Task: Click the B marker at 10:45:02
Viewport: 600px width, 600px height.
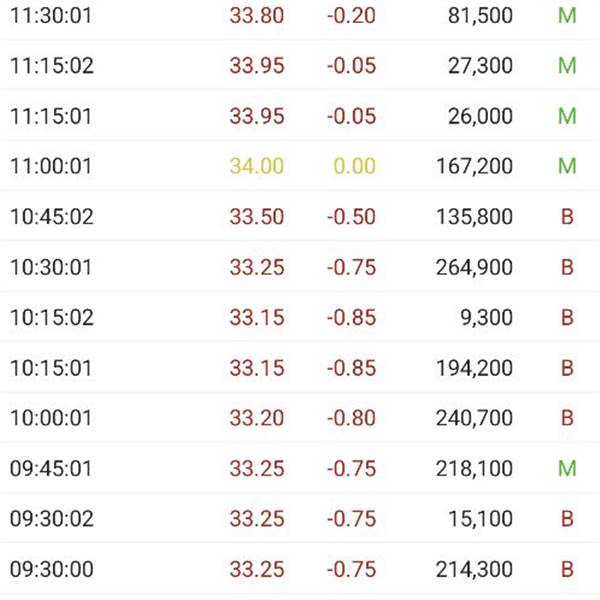Action: pyautogui.click(x=567, y=217)
